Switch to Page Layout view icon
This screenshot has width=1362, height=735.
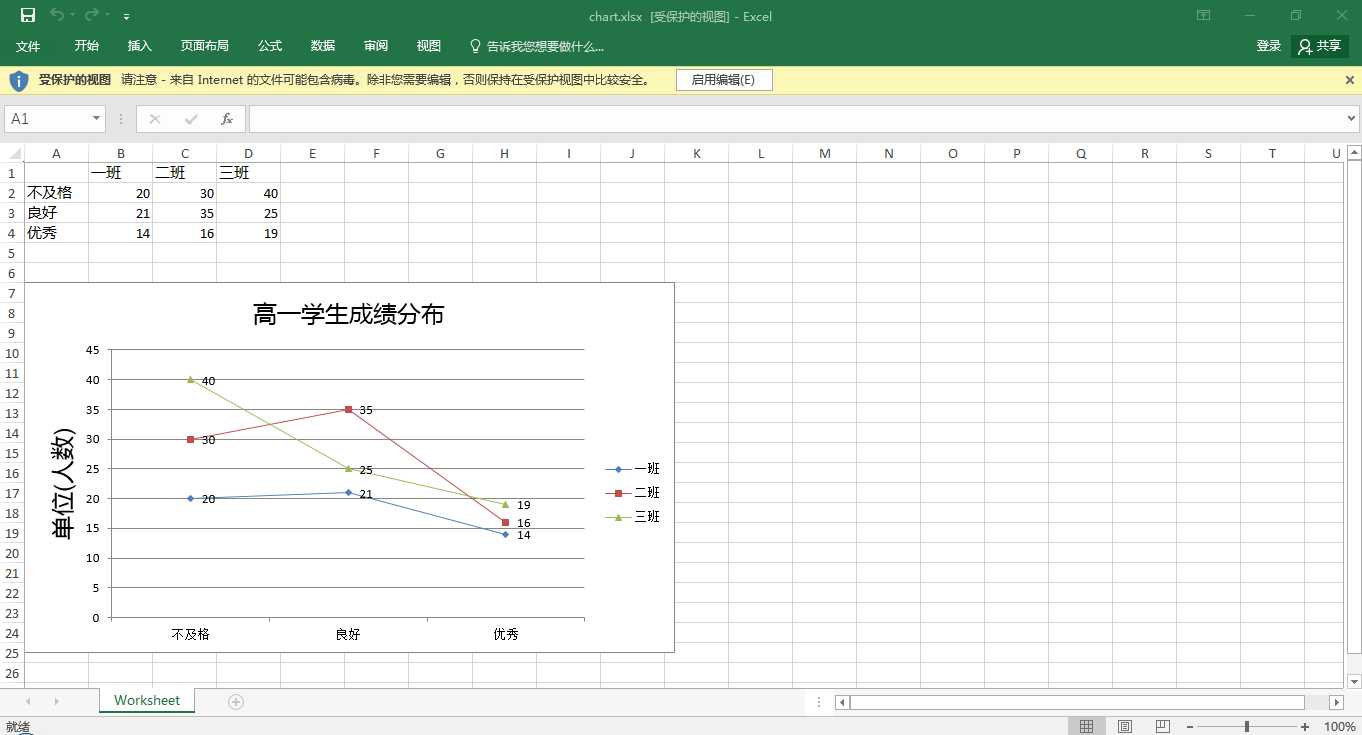coord(1125,726)
